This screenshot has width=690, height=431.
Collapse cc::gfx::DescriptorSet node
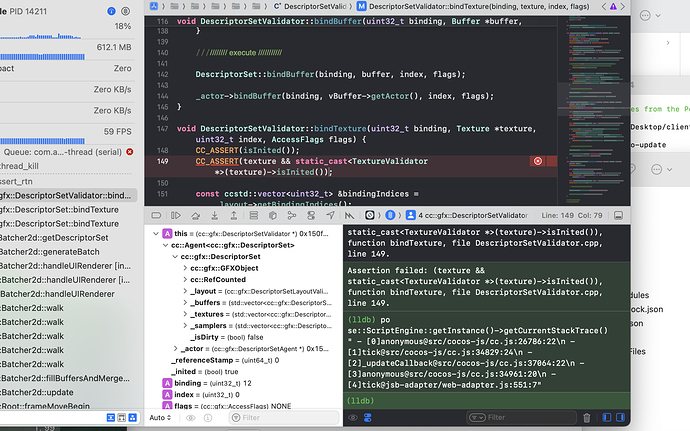175,257
